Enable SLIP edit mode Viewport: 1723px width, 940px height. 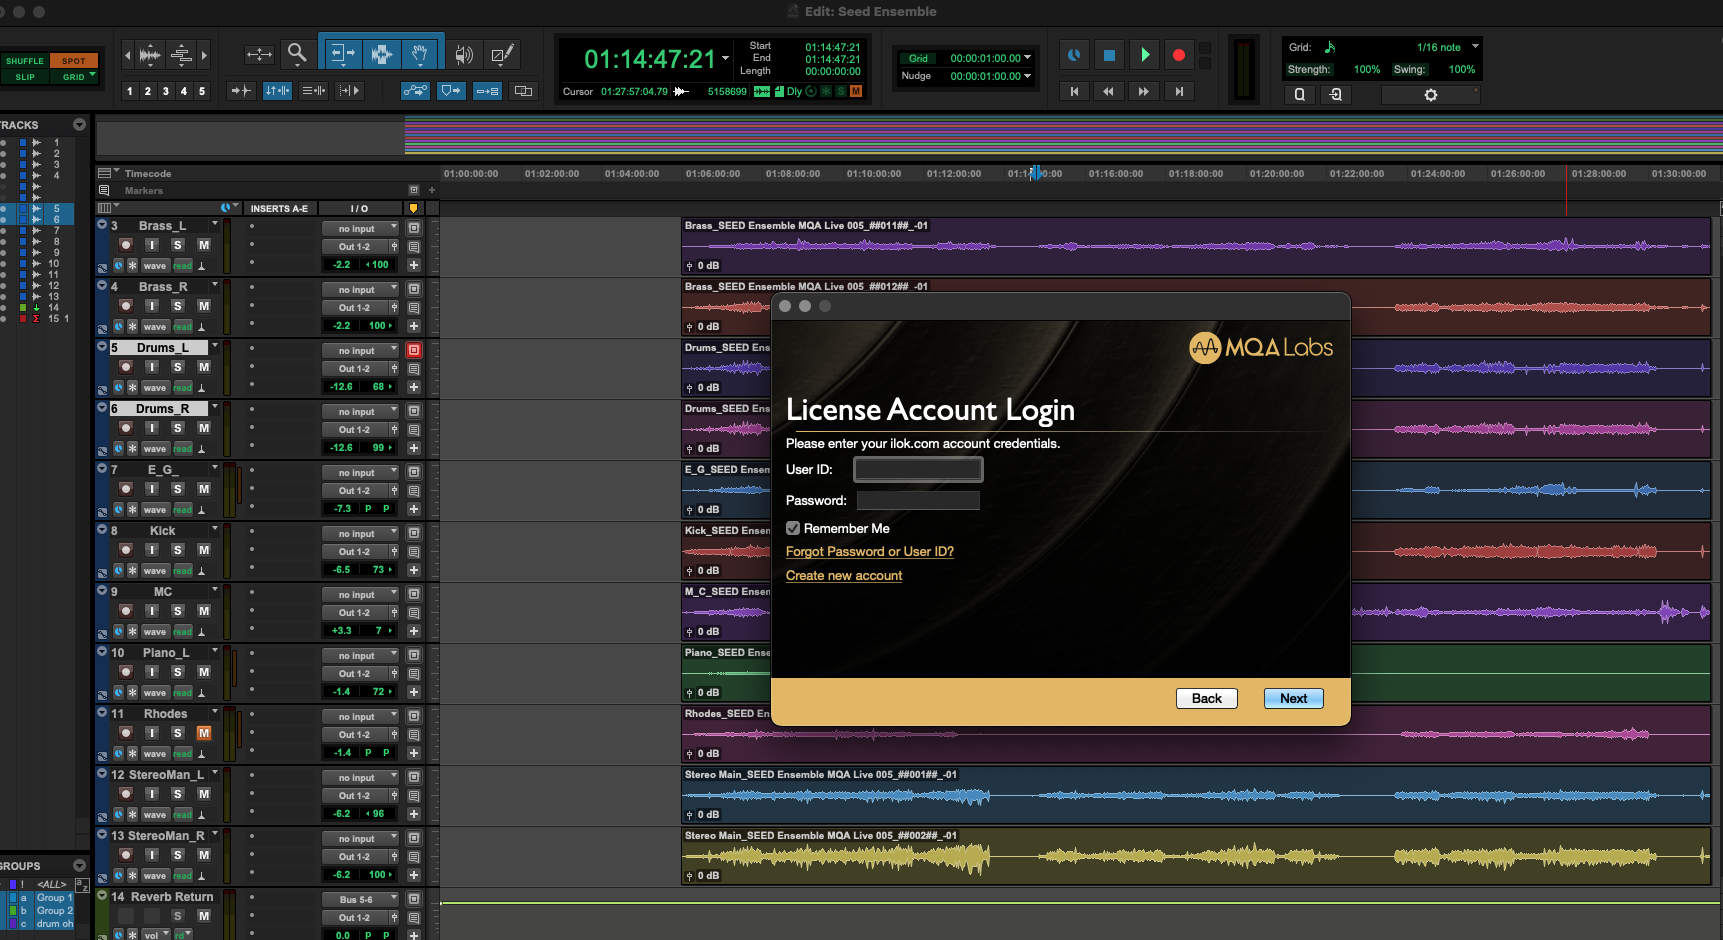coord(25,77)
